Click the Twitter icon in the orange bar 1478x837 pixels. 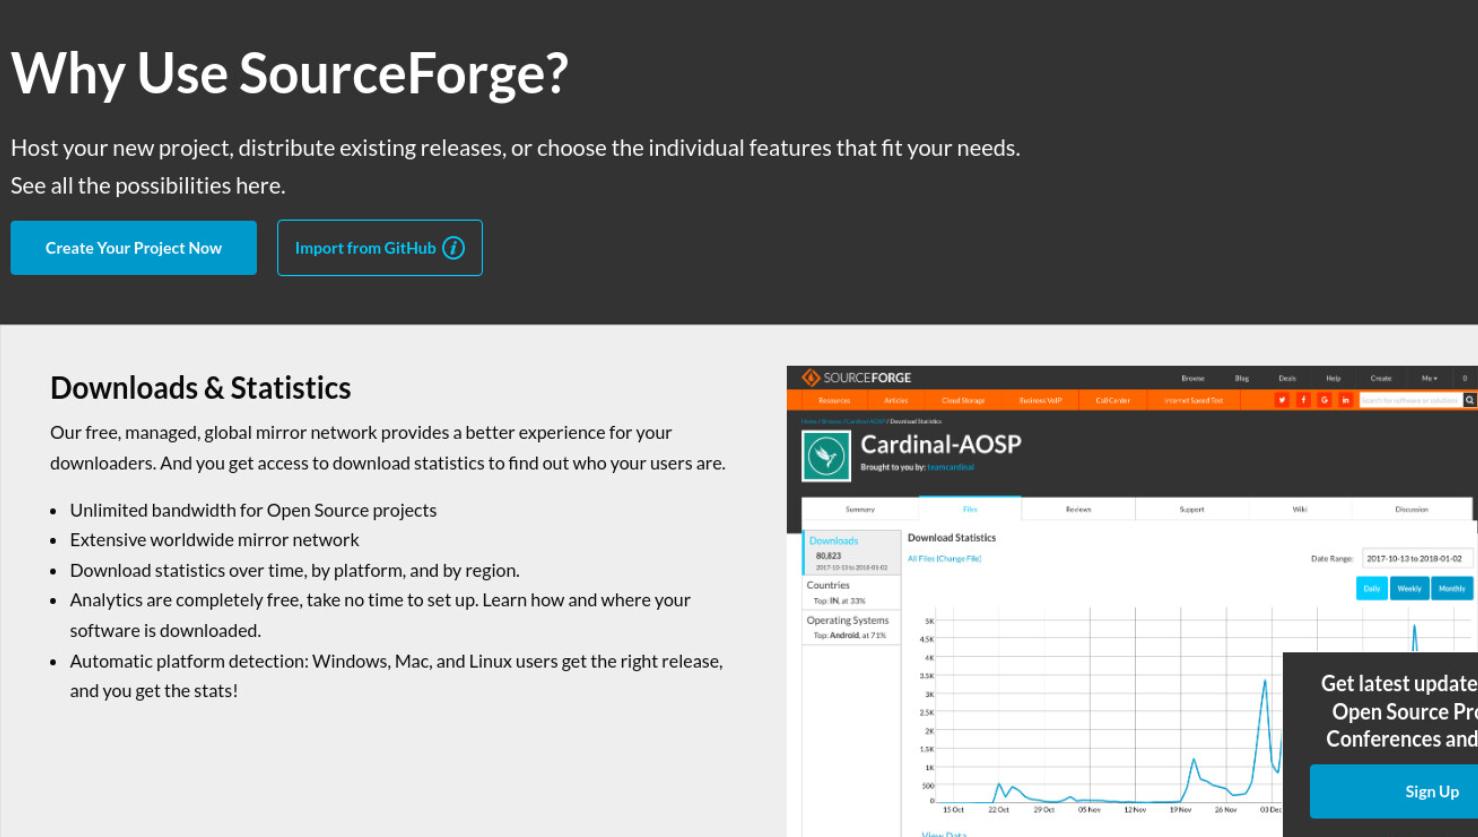click(x=1282, y=400)
